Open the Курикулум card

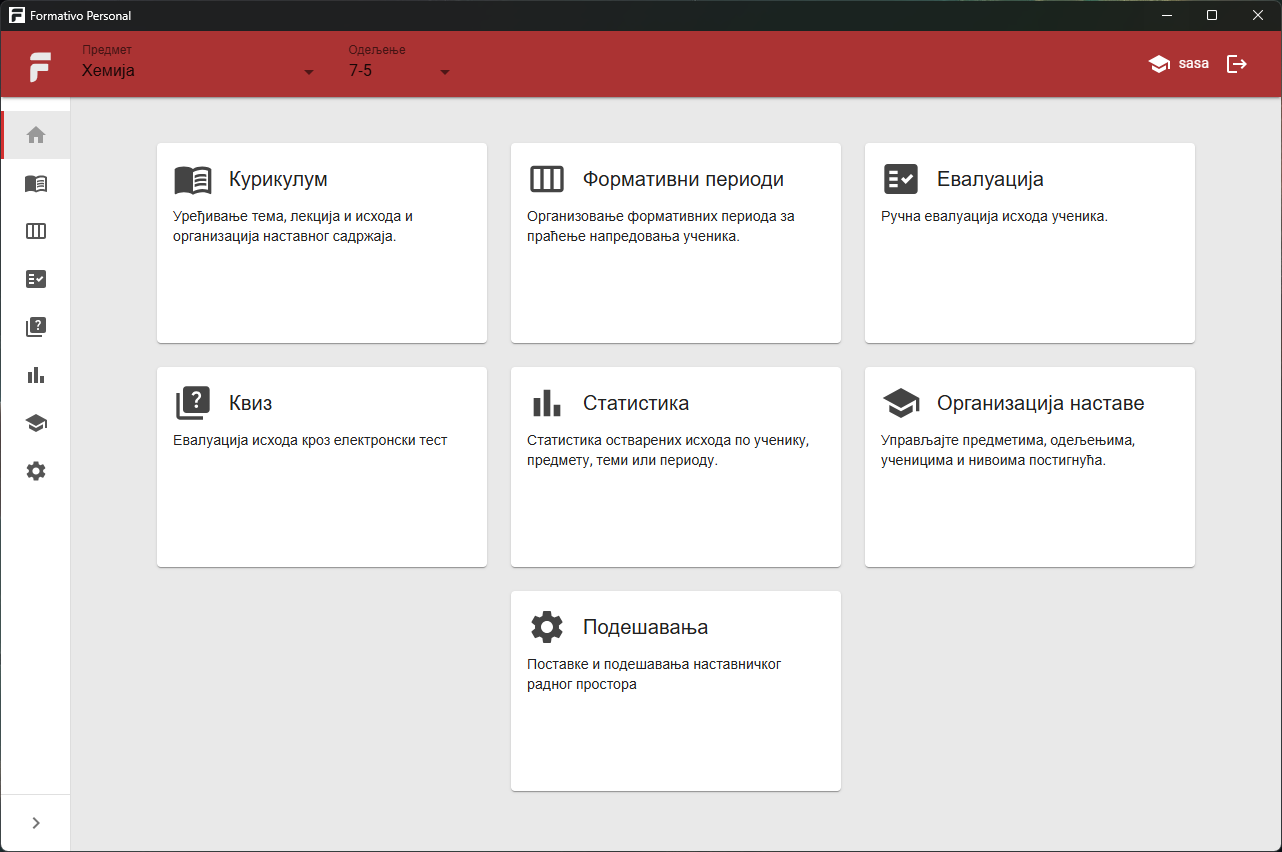[x=322, y=243]
